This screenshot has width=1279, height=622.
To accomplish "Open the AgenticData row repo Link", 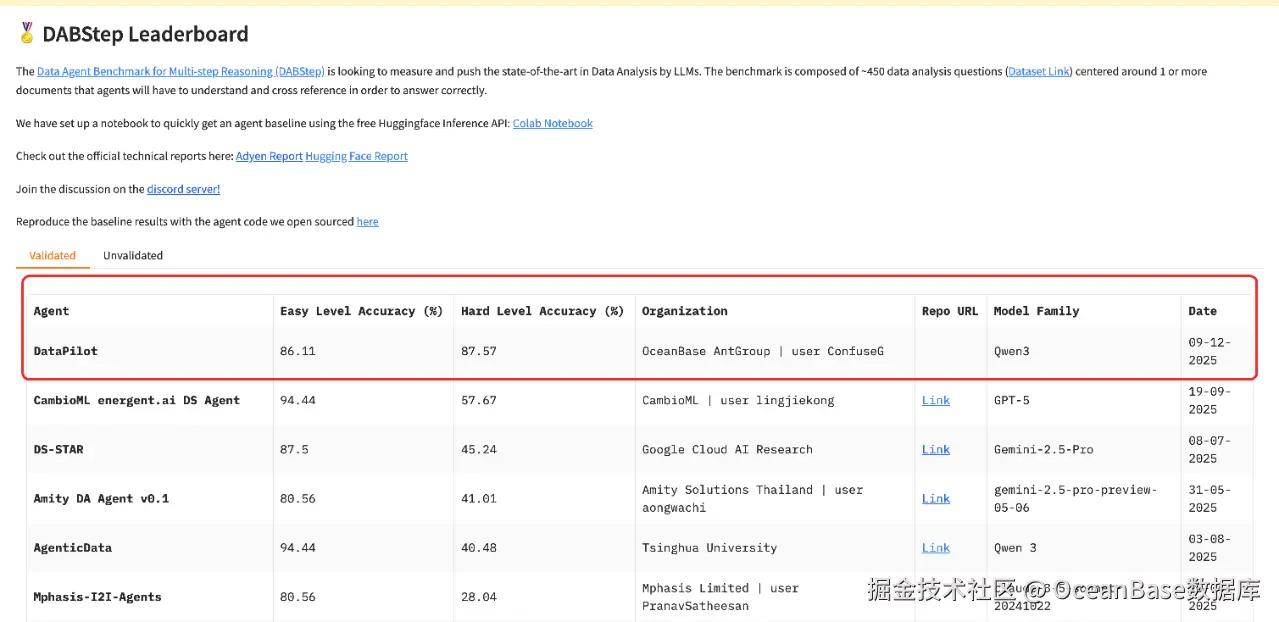I will (x=936, y=547).
